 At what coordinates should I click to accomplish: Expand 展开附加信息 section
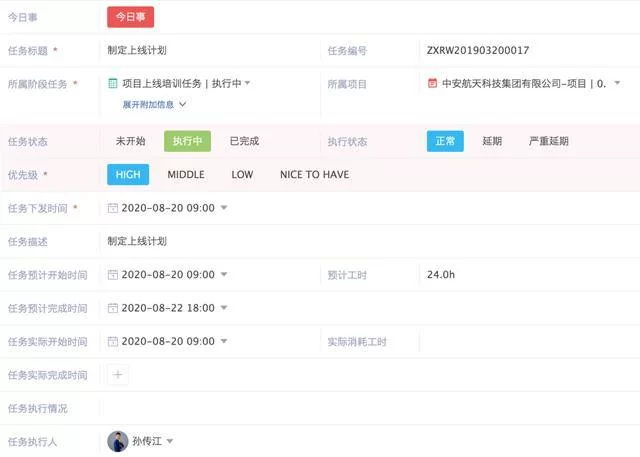tap(154, 104)
